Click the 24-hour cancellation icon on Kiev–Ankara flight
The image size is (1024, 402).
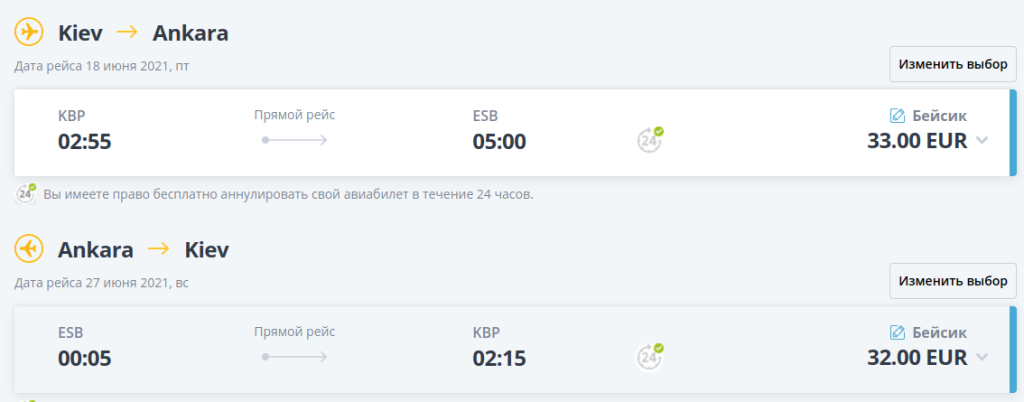pyautogui.click(x=650, y=140)
